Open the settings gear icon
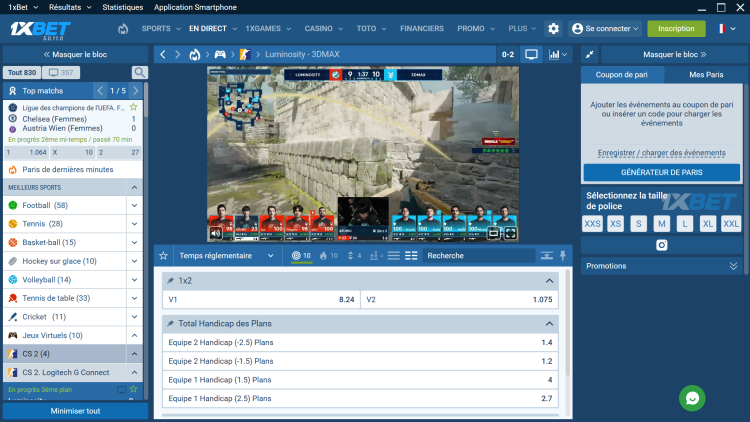The height and width of the screenshot is (422, 750). 553,29
